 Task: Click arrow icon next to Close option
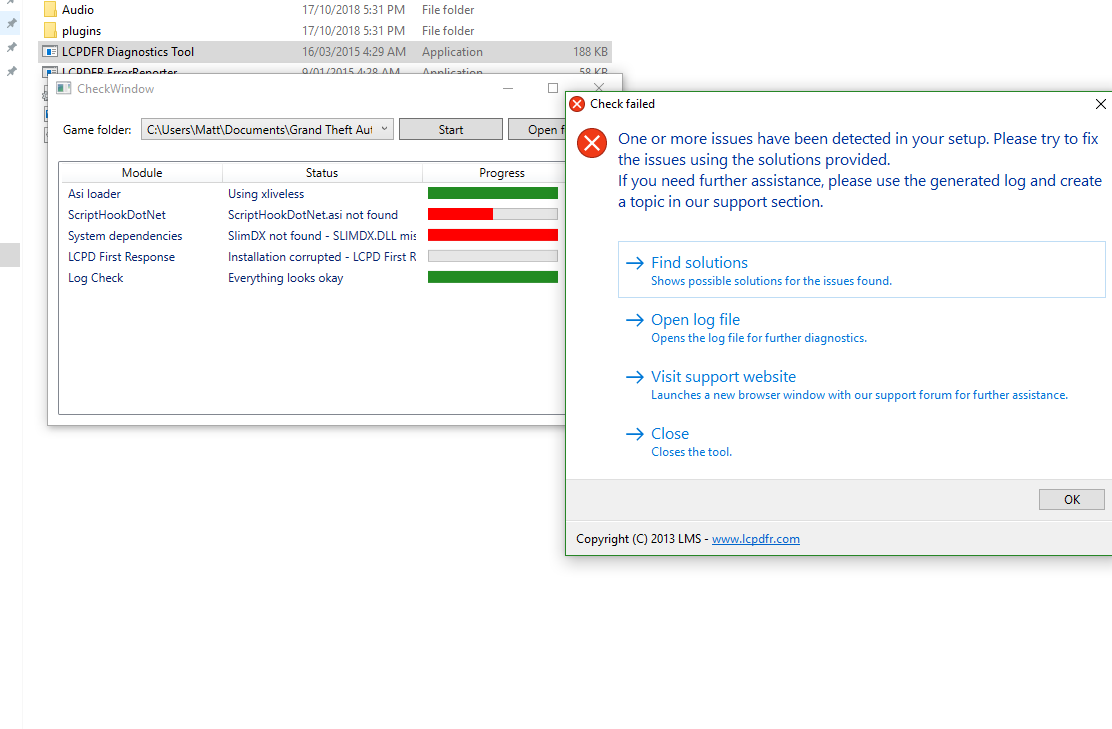coord(634,433)
